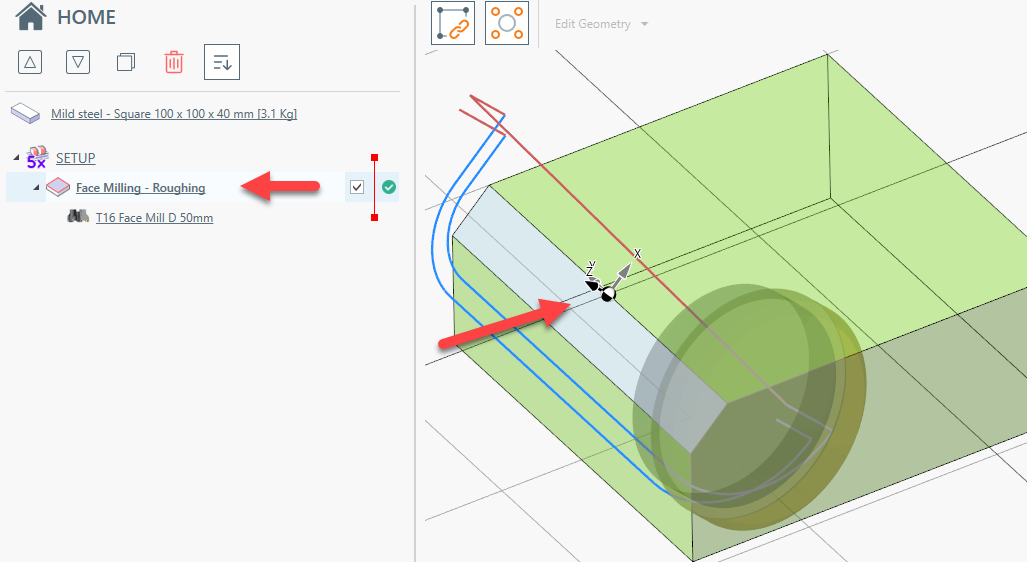This screenshot has height=562, width=1027.
Task: Open the Mild steel stock material link
Action: click(x=174, y=114)
